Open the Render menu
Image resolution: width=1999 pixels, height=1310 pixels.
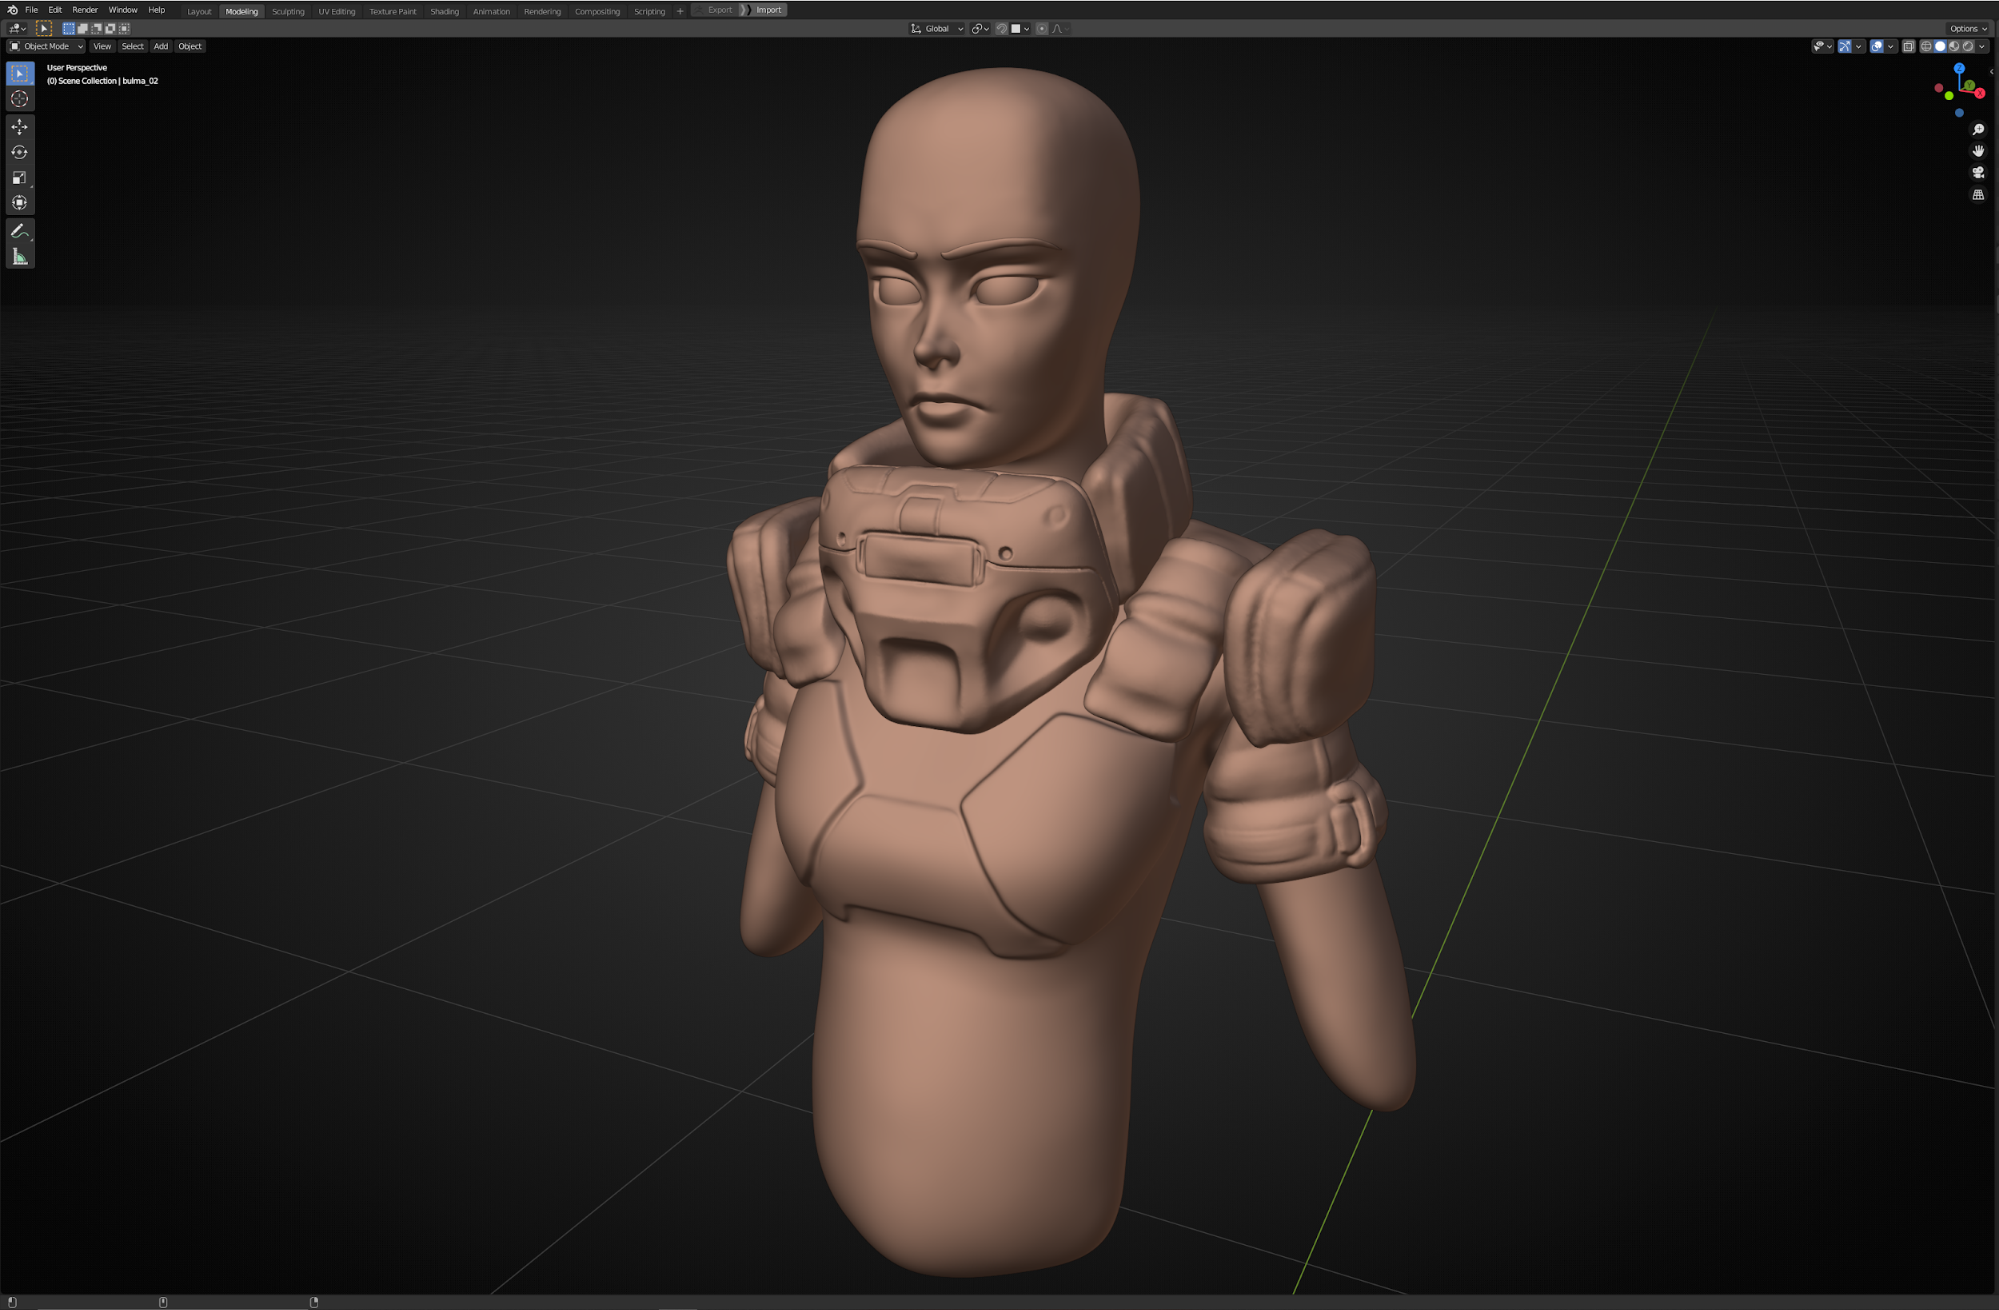[x=85, y=10]
